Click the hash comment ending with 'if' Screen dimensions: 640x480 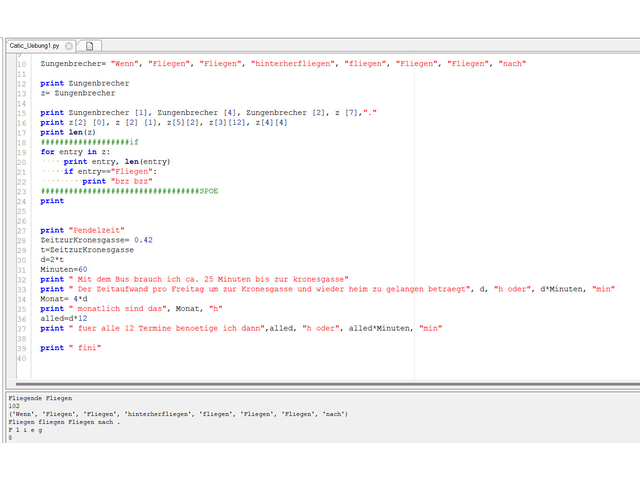point(89,142)
